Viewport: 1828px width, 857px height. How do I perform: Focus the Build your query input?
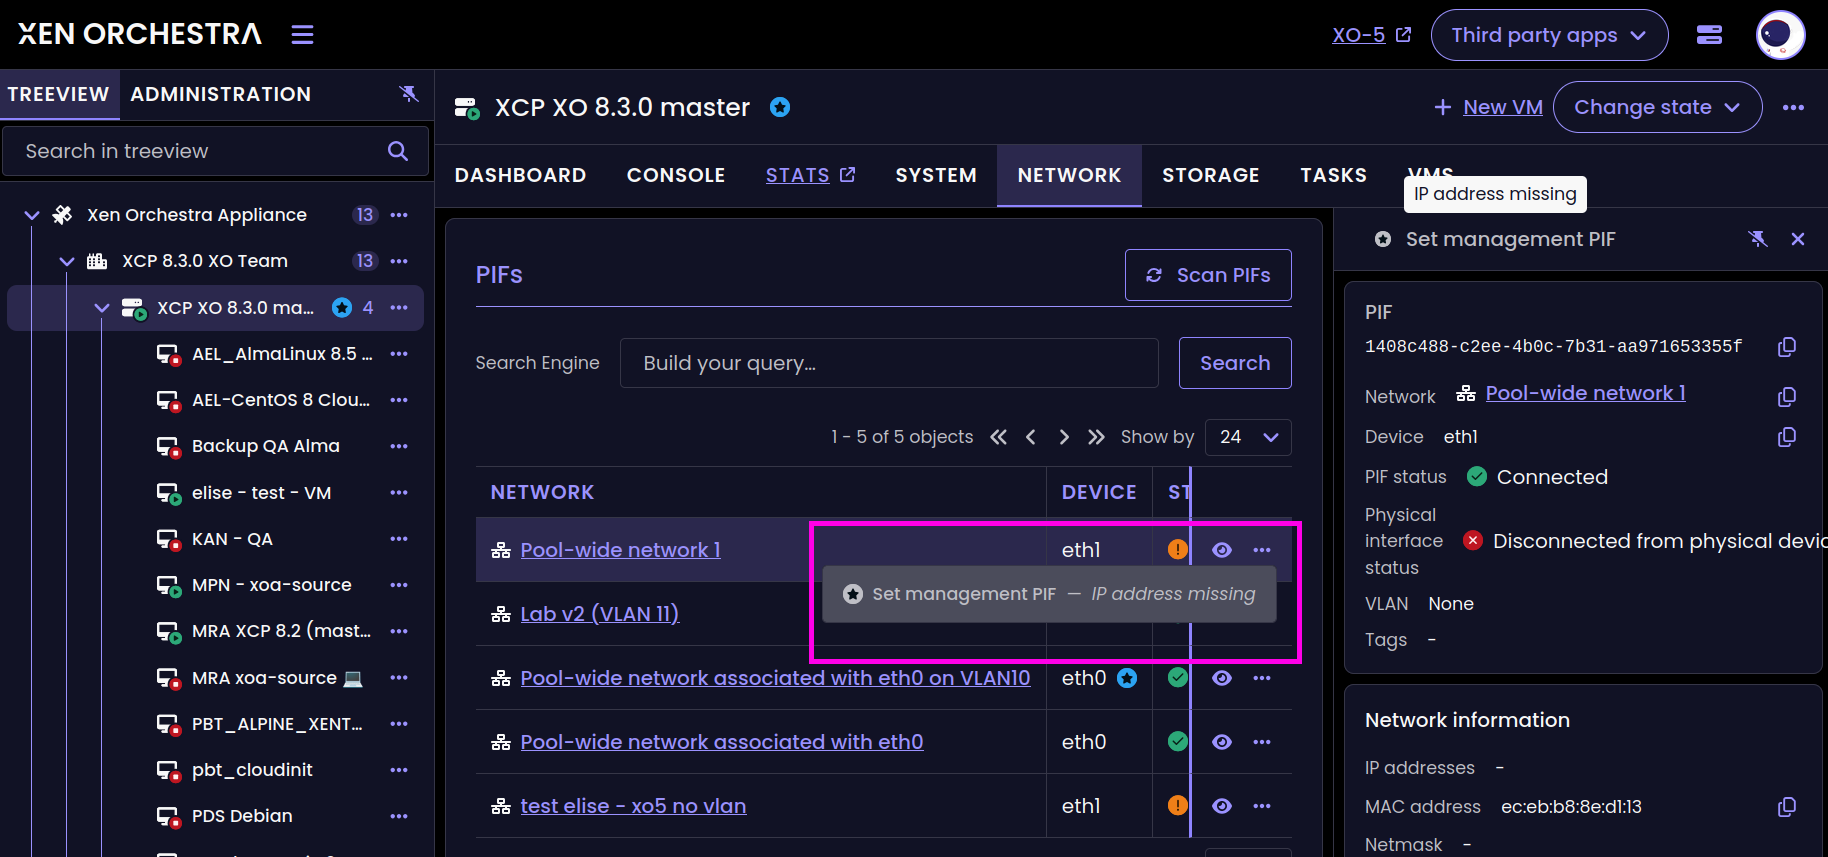point(889,363)
